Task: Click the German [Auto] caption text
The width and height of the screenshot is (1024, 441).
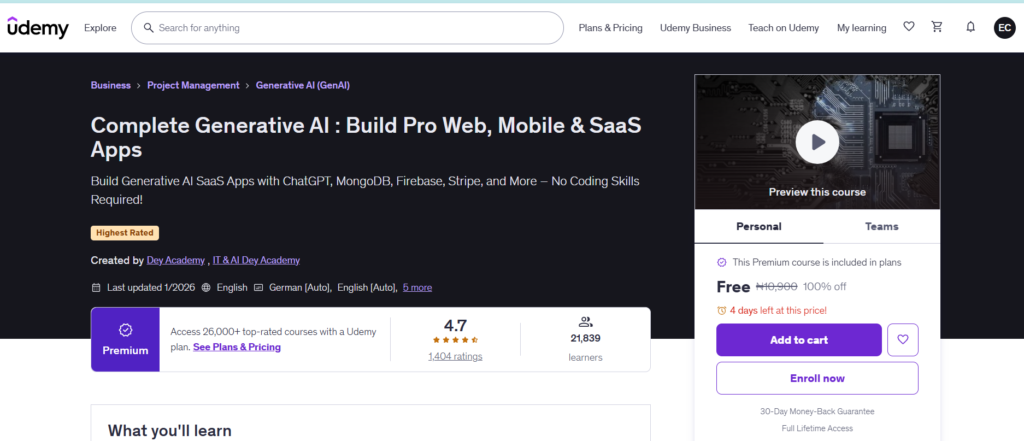Action: tap(300, 287)
